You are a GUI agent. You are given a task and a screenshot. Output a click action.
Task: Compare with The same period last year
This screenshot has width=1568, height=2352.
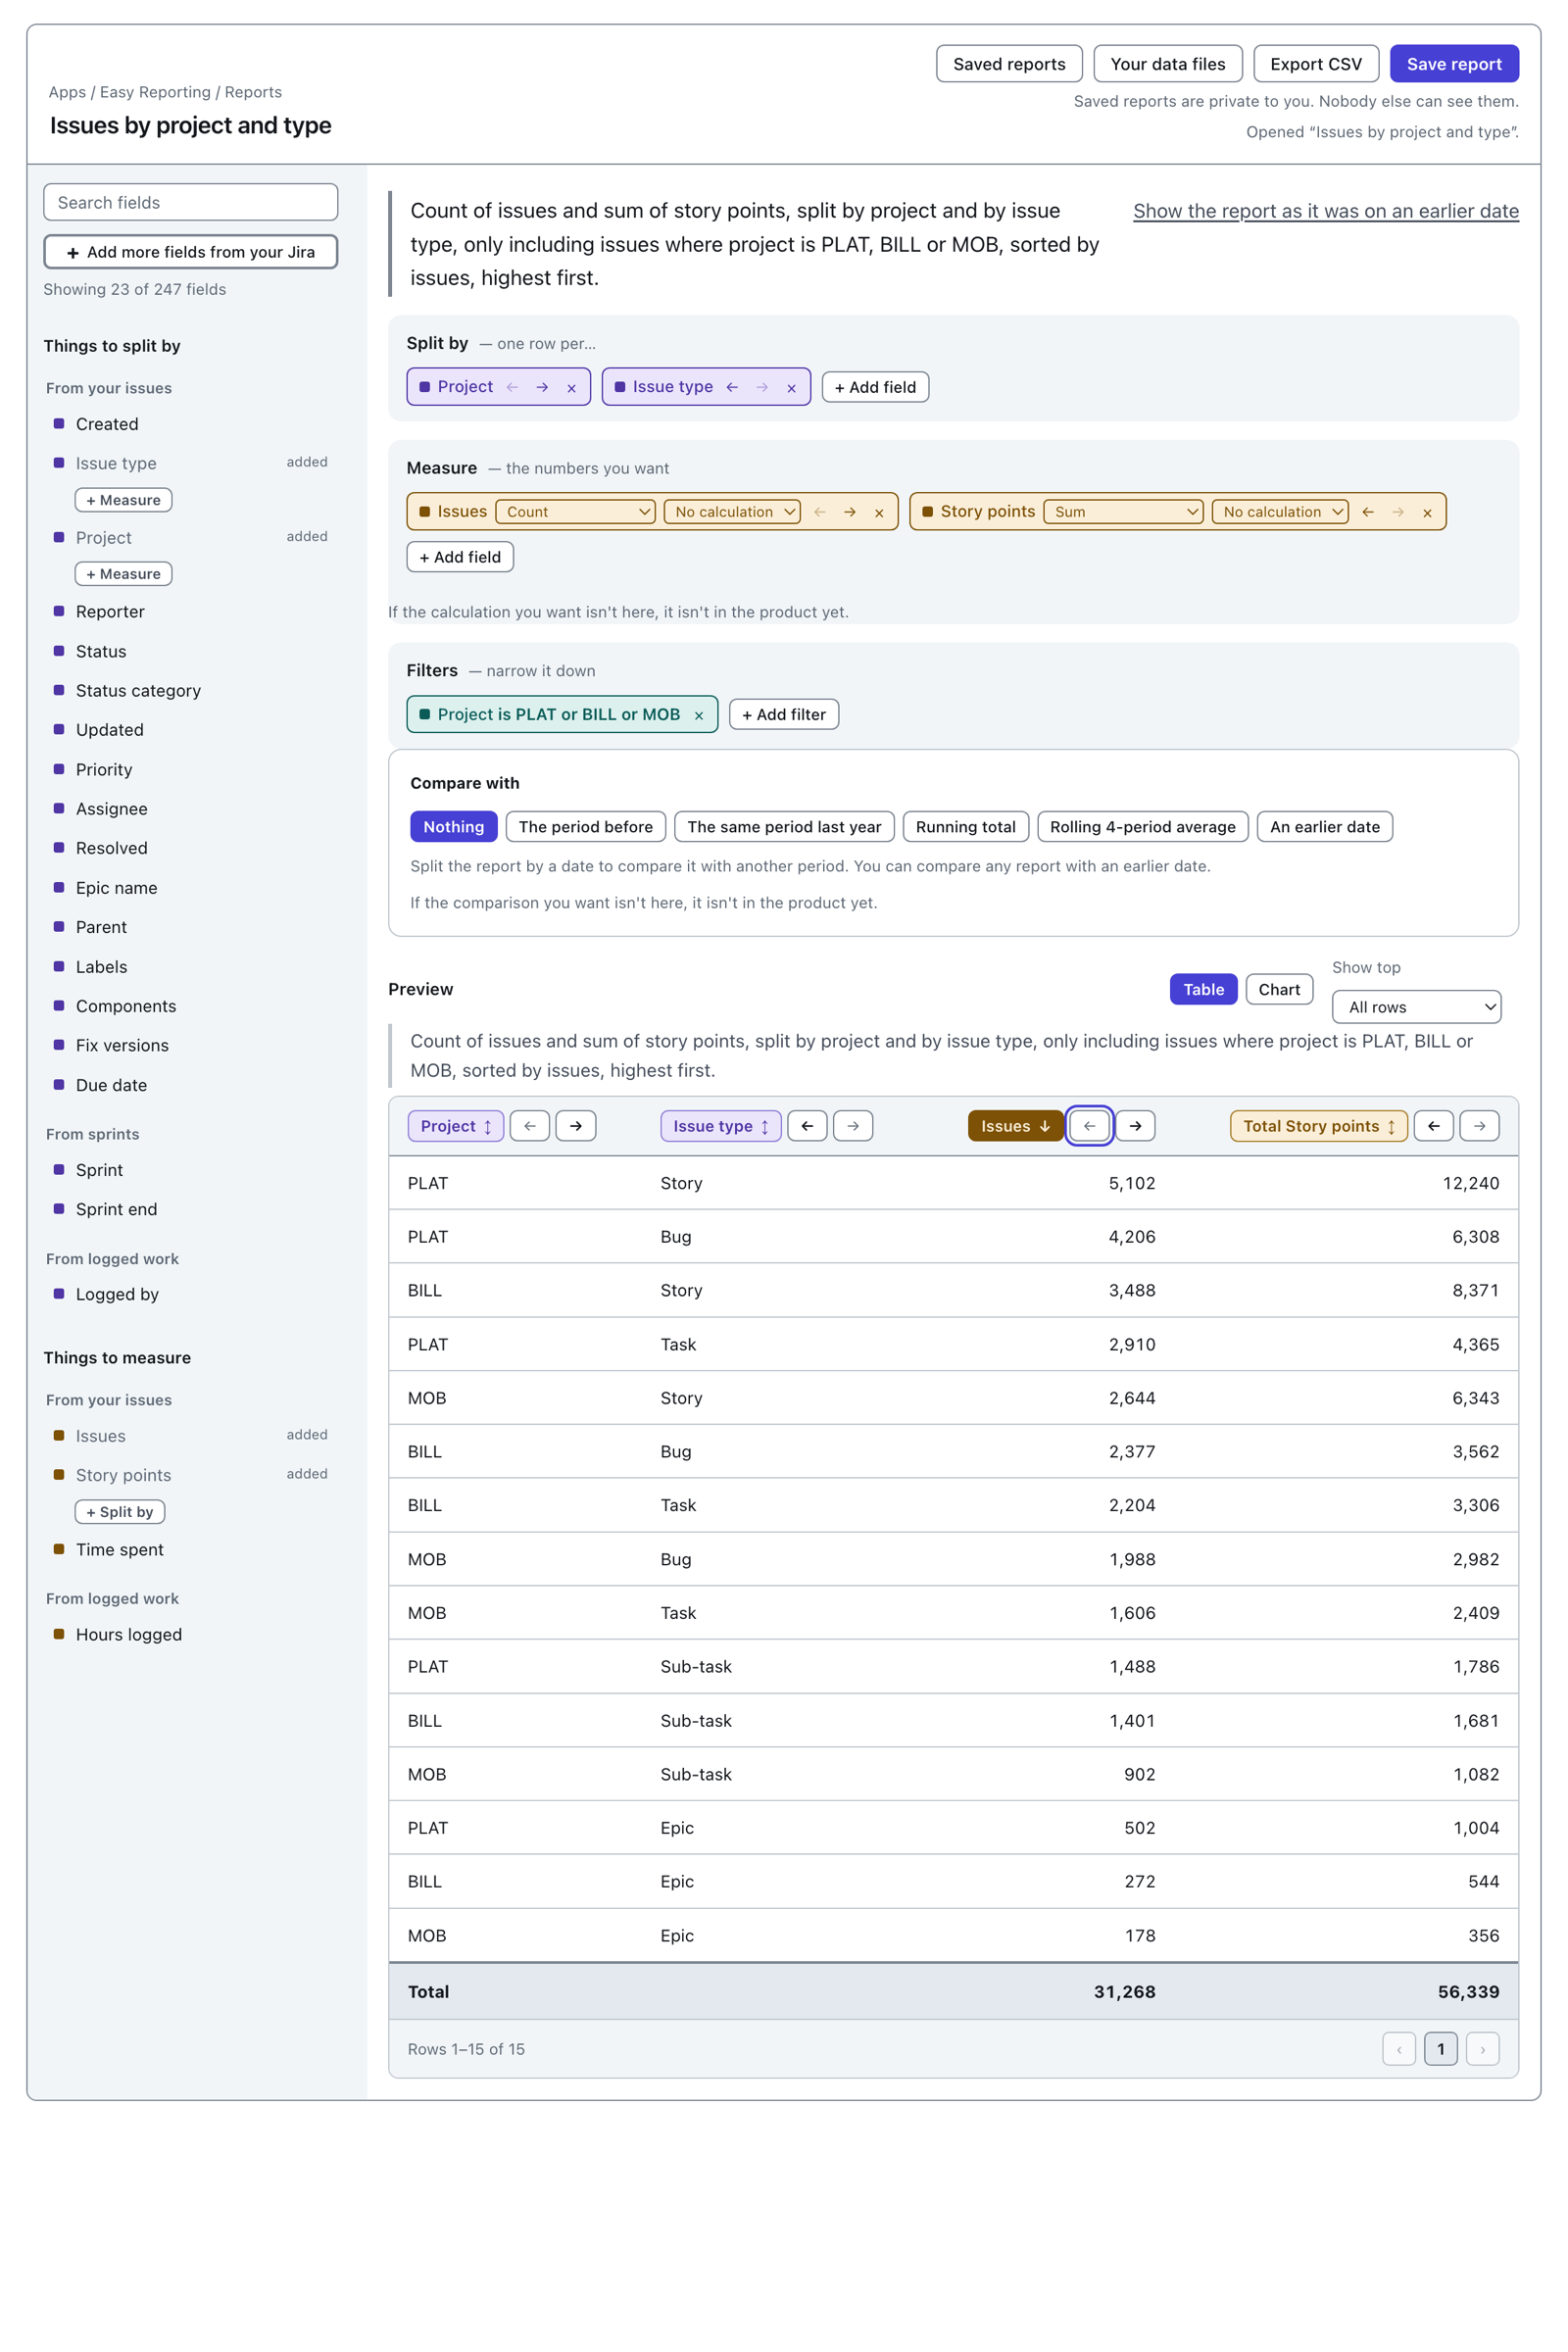click(x=784, y=827)
